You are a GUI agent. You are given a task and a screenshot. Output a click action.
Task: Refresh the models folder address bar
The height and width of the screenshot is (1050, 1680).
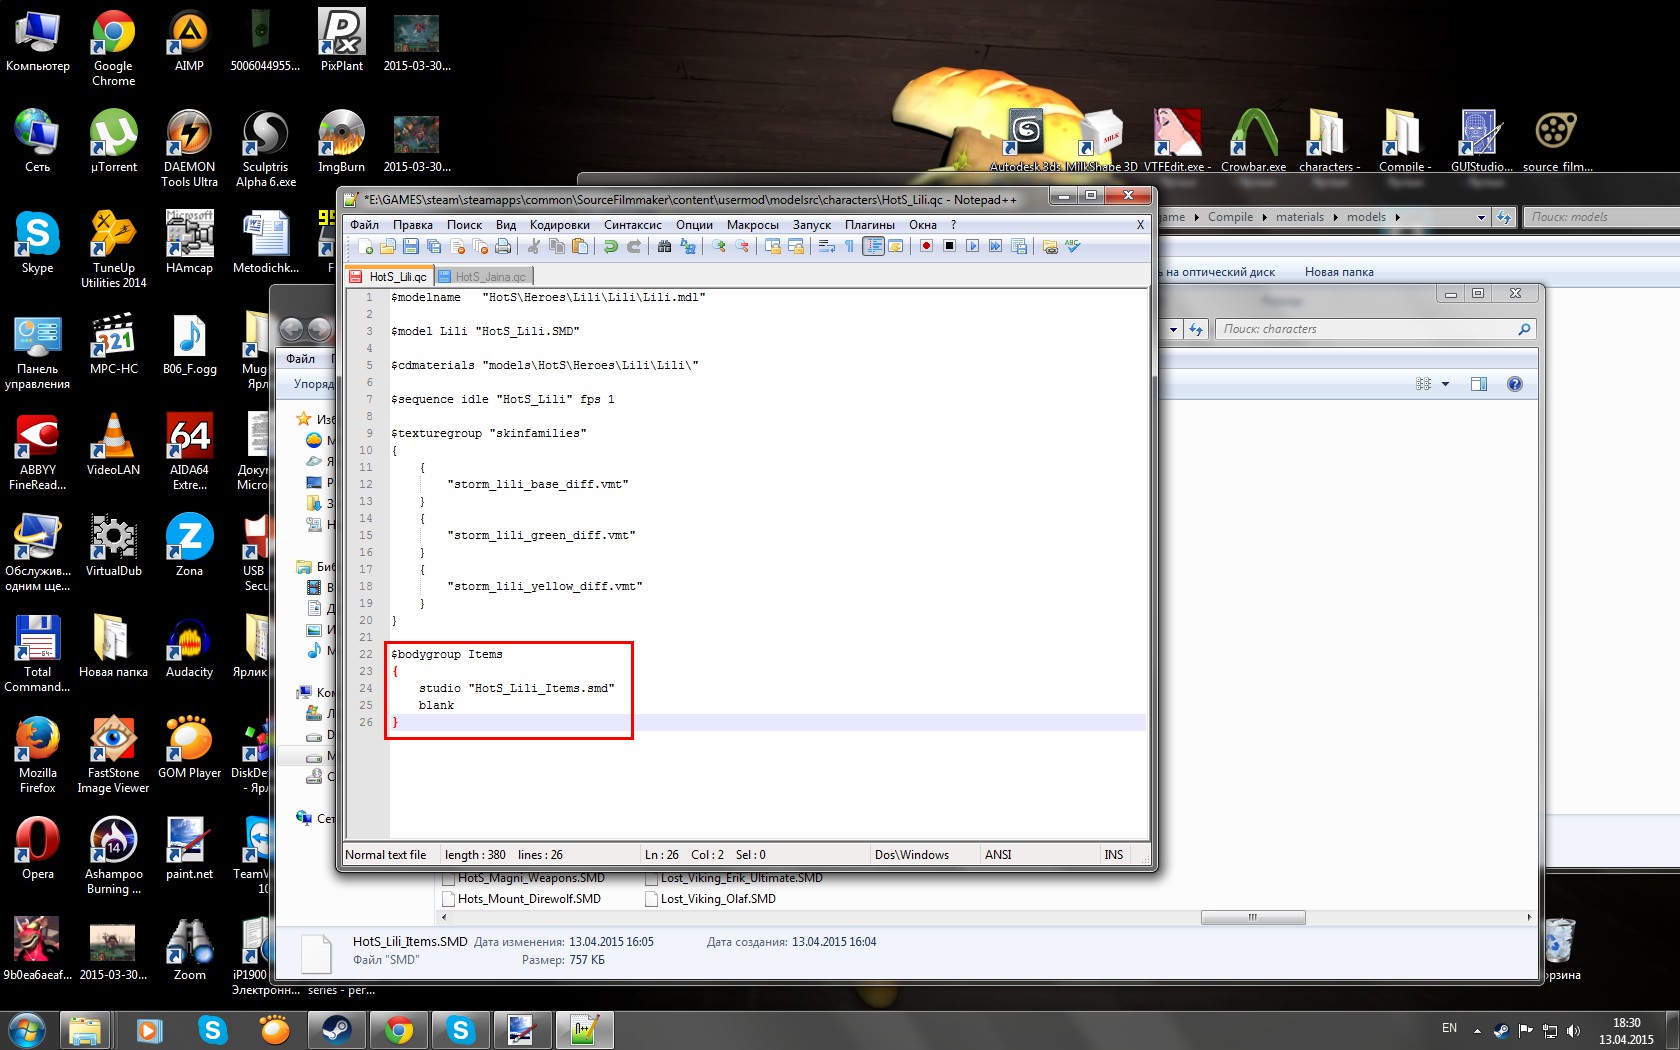point(1504,217)
